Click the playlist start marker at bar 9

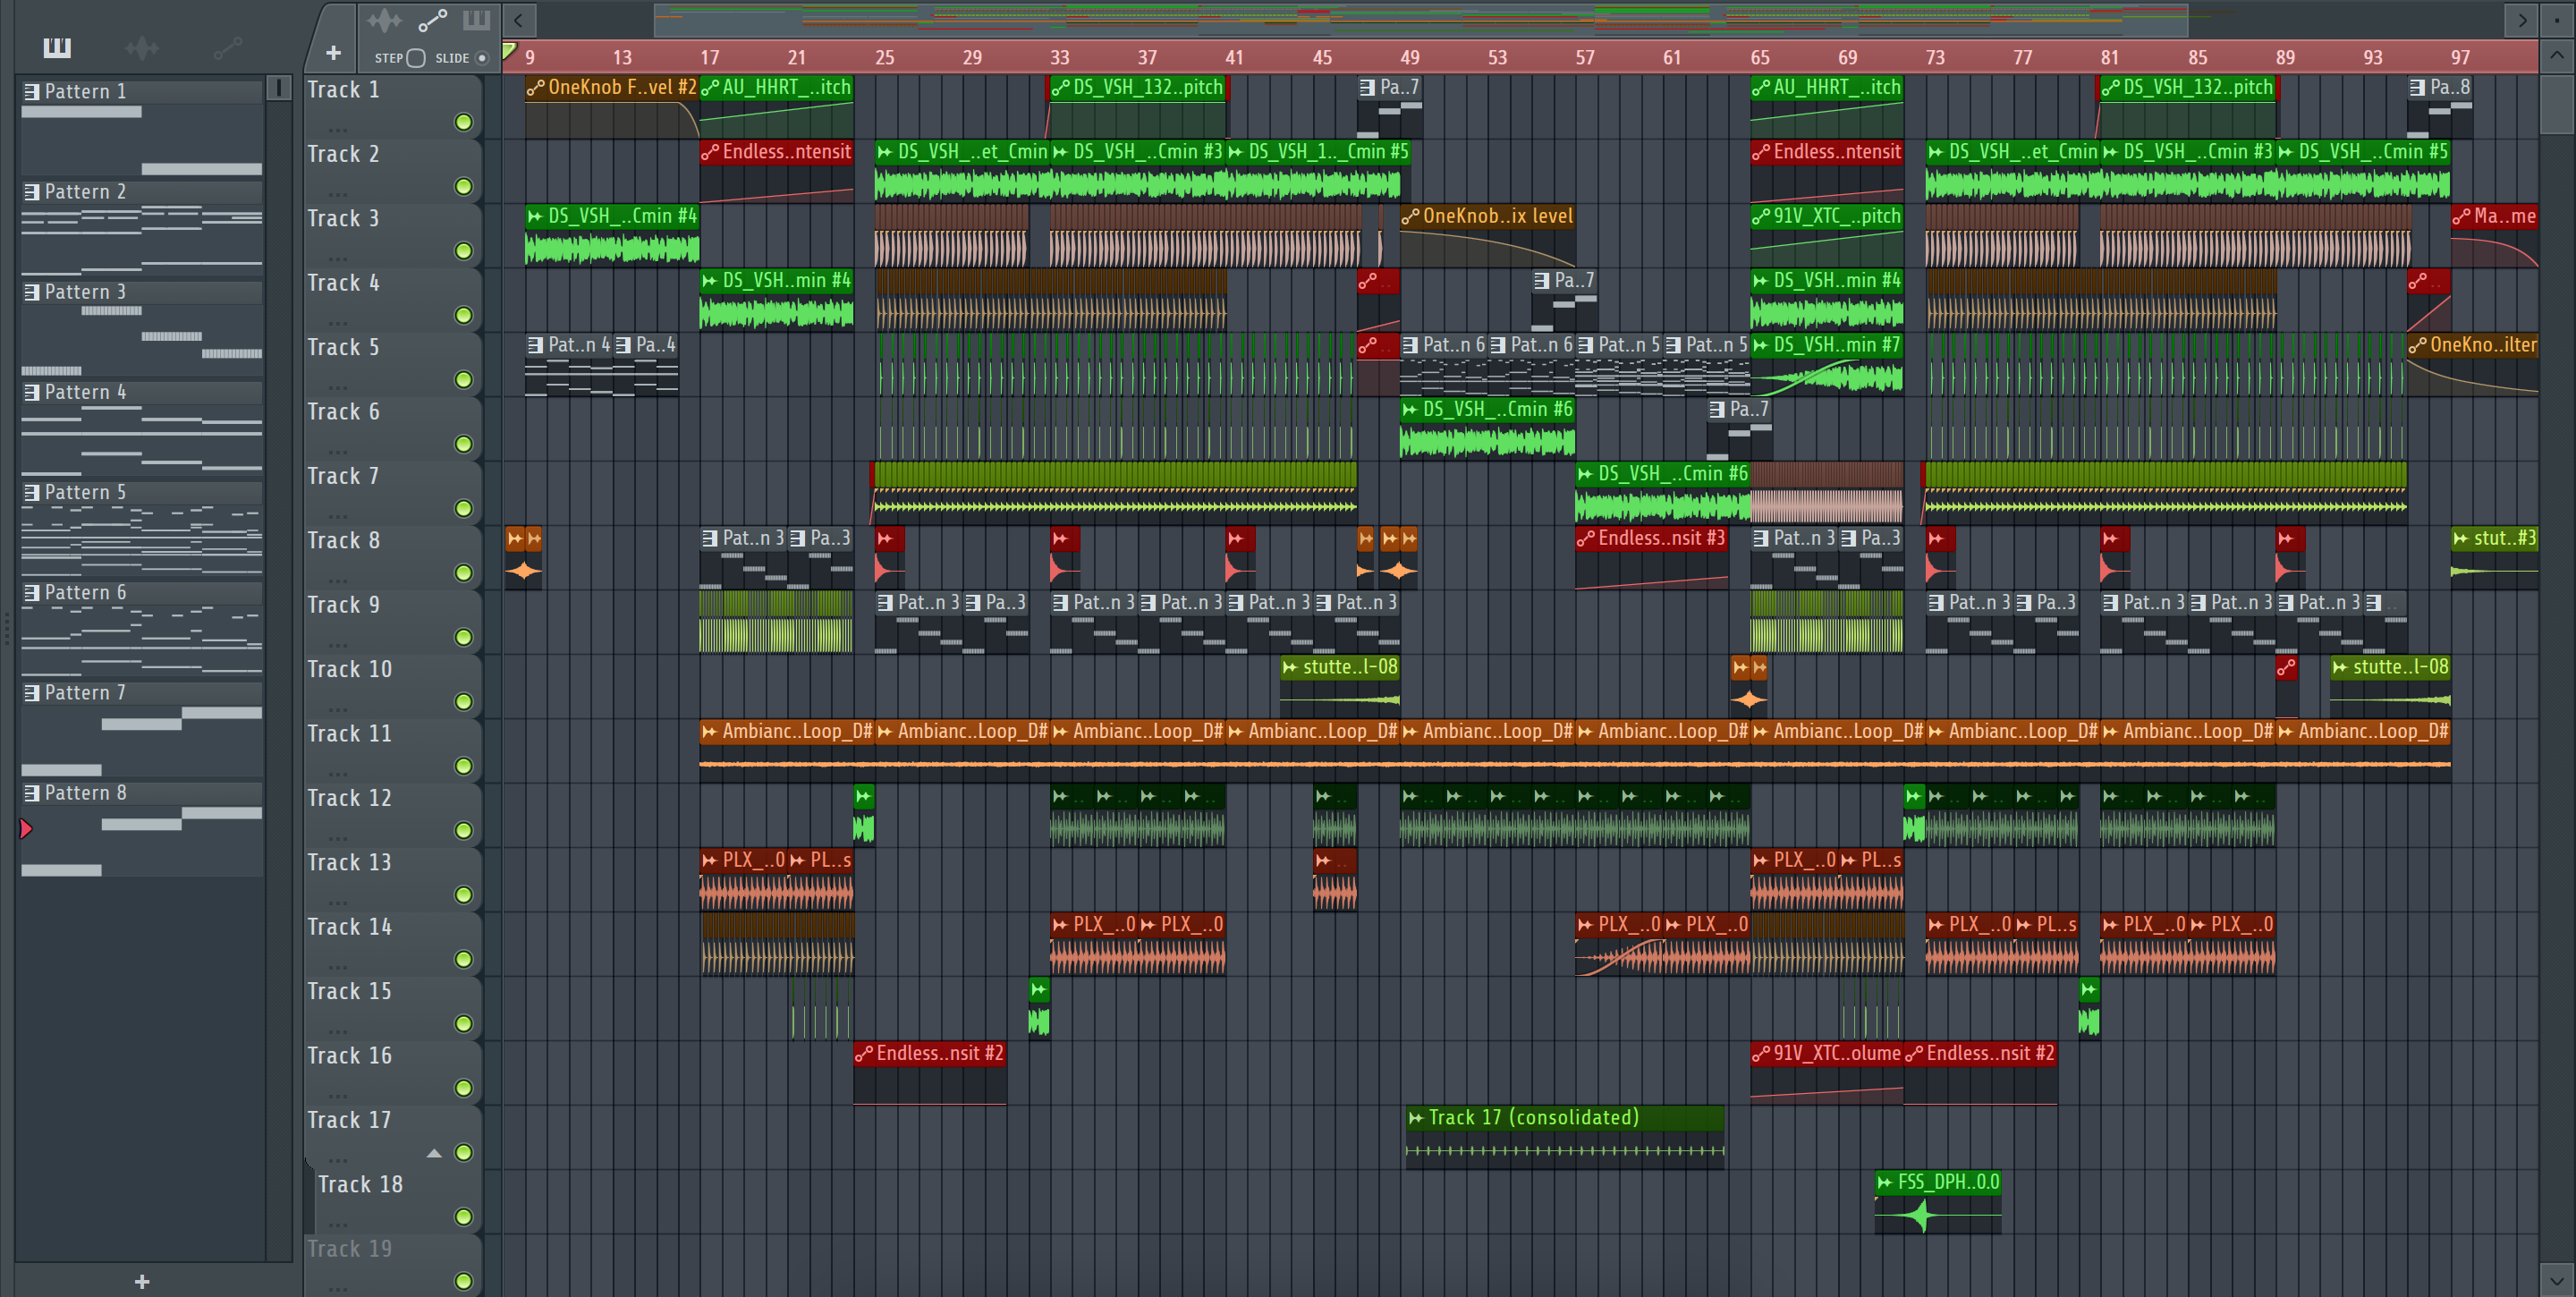[x=509, y=50]
